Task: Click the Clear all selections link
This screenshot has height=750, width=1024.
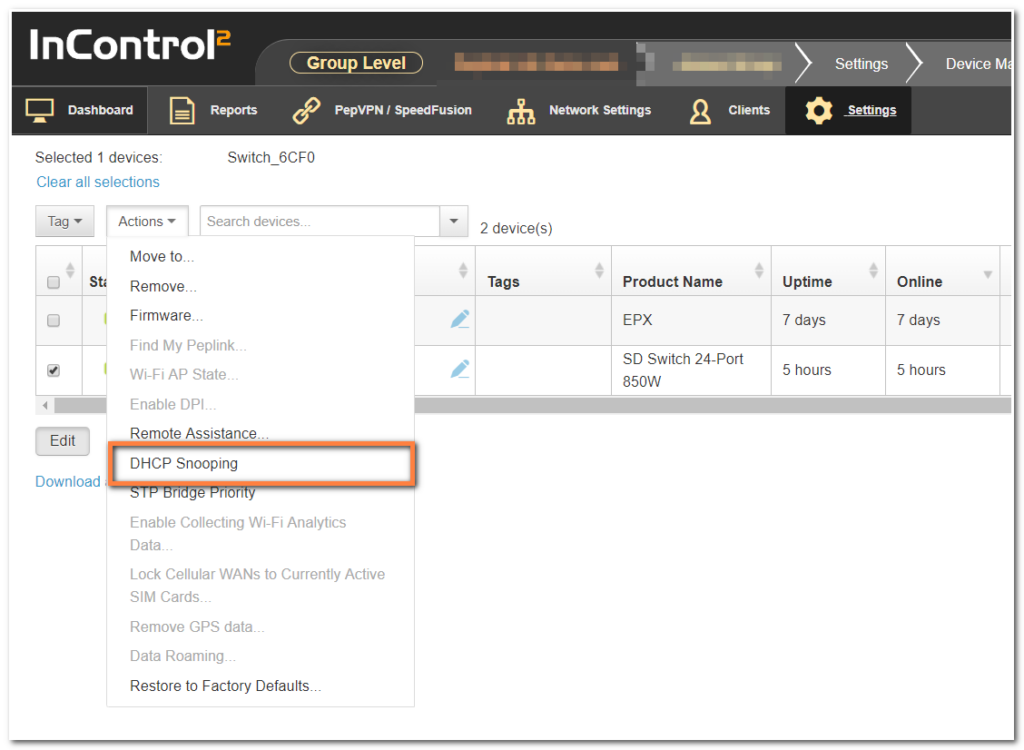Action: [x=98, y=182]
